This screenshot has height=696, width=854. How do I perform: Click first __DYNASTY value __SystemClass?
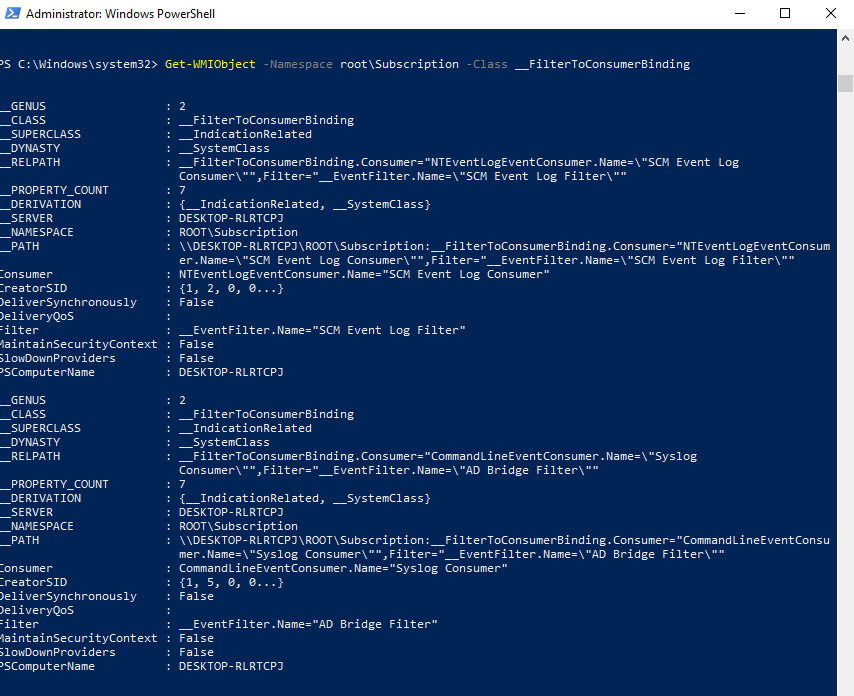tap(224, 148)
